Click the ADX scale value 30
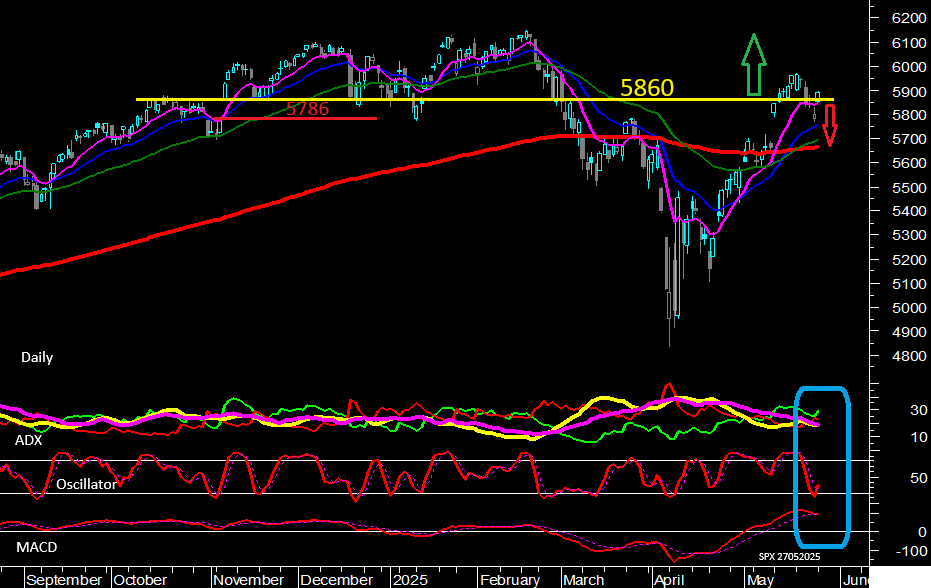The height and width of the screenshot is (588, 931). point(919,410)
